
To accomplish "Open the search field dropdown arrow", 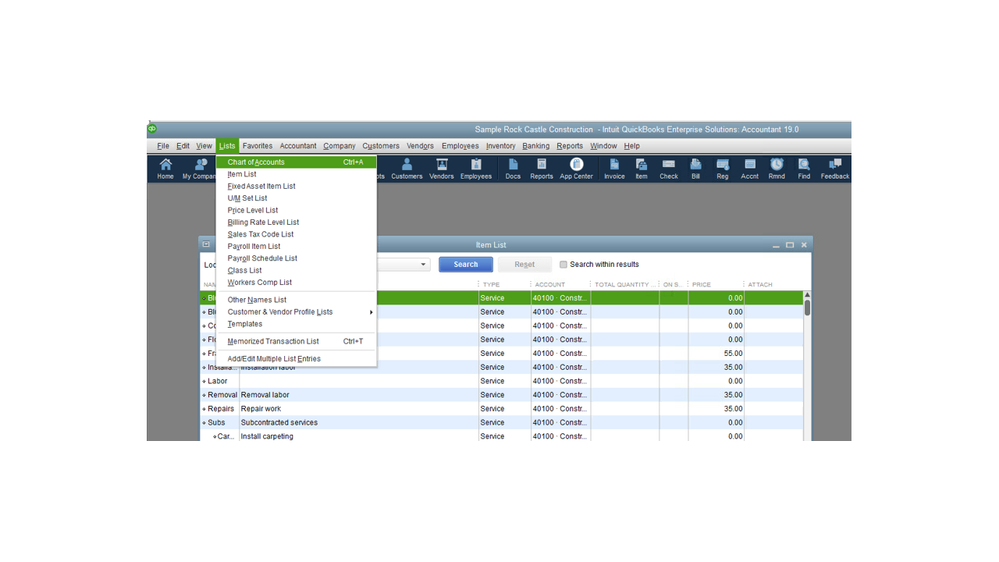I will pos(423,264).
